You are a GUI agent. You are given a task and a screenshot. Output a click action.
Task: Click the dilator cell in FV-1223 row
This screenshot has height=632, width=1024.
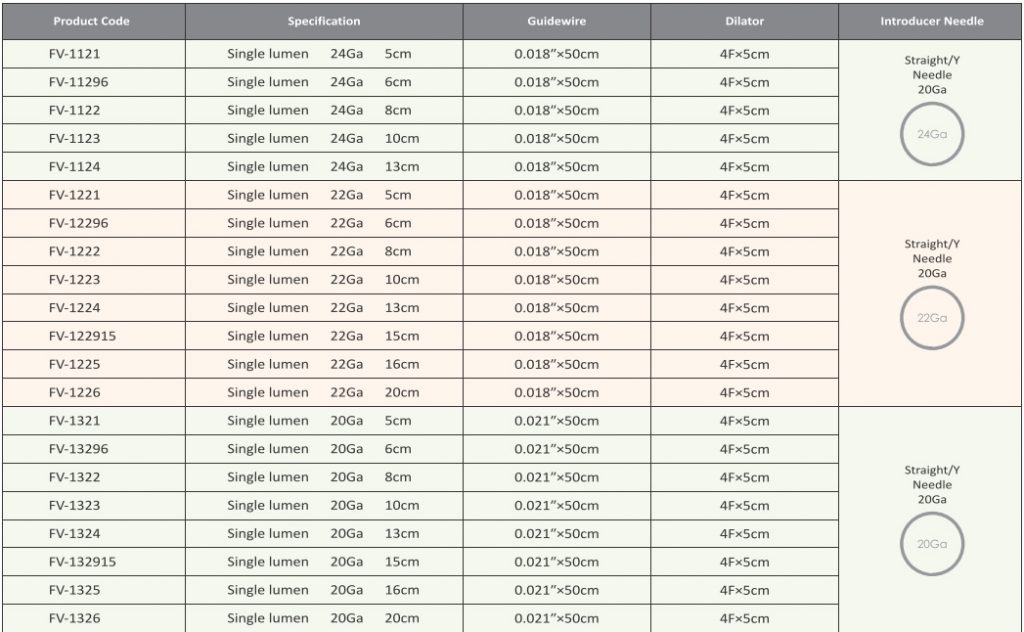(x=744, y=279)
